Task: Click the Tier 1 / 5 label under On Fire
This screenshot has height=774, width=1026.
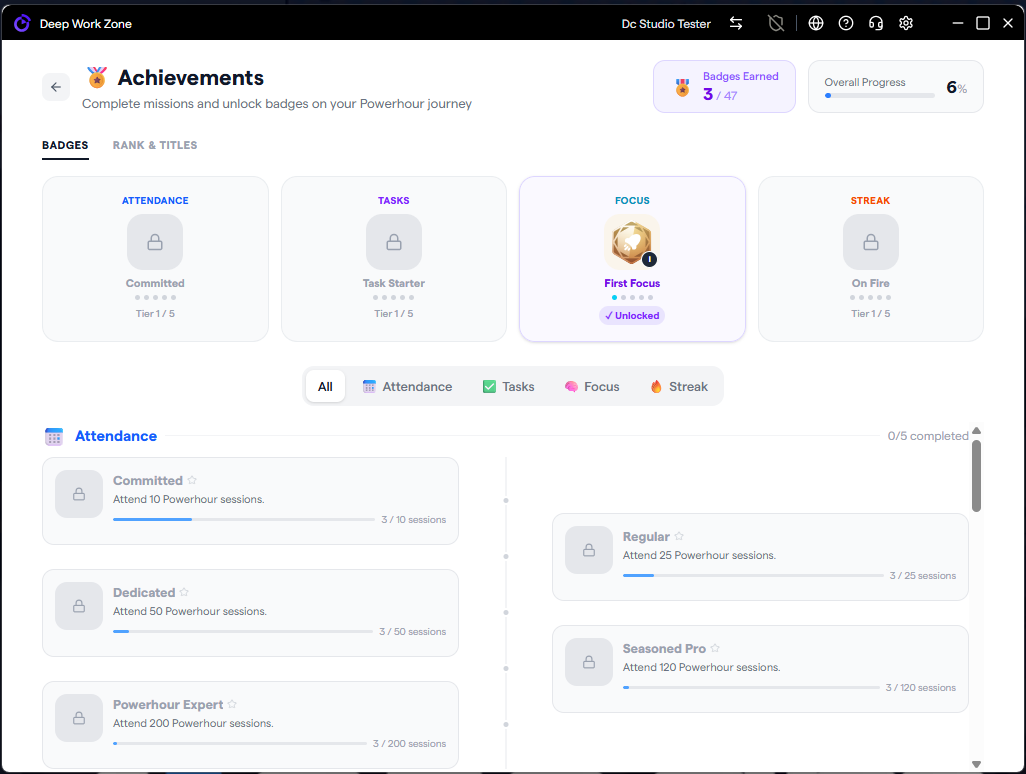Action: pos(871,313)
